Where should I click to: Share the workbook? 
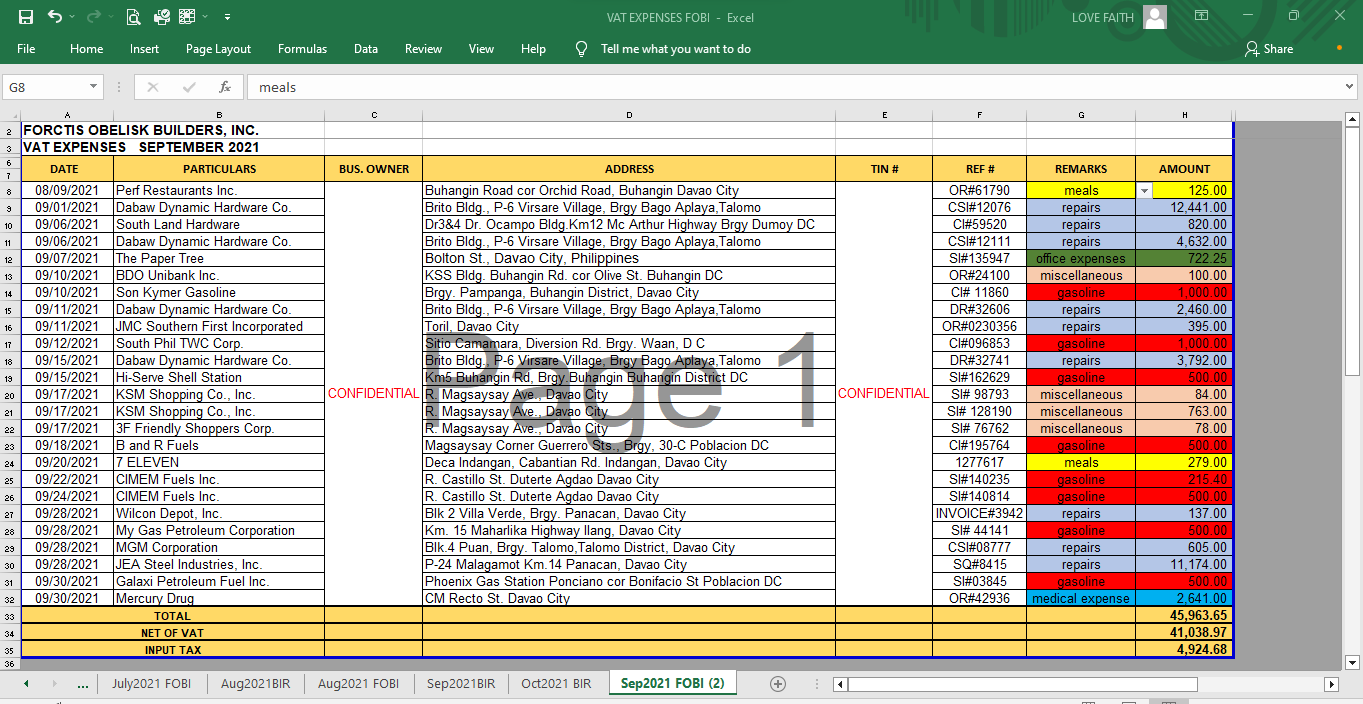click(x=1269, y=49)
